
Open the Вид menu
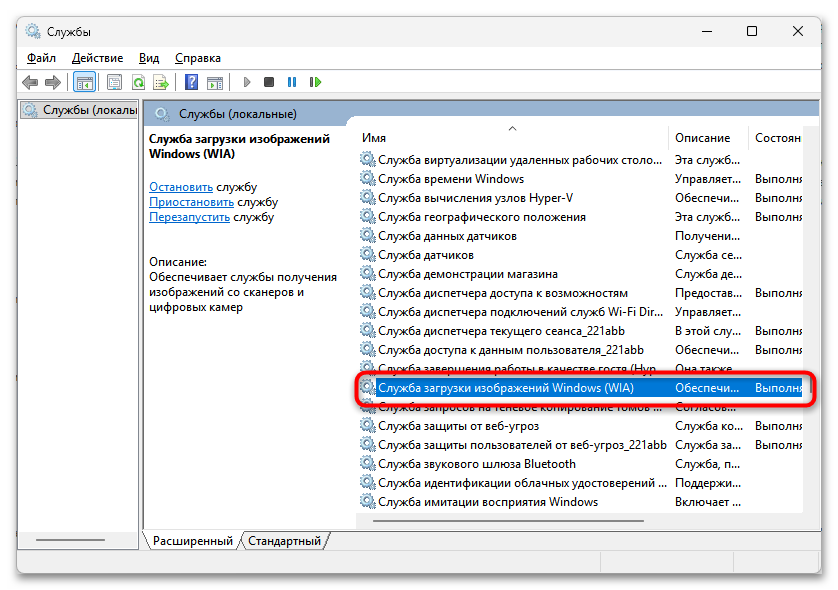point(149,58)
